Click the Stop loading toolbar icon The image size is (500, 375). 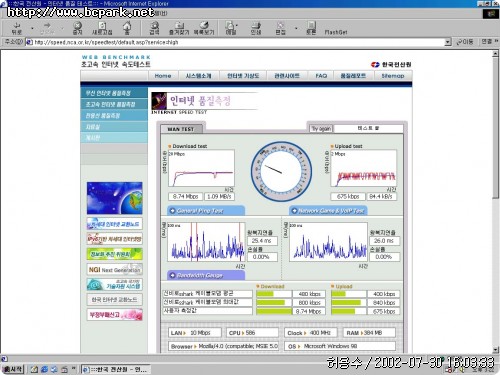point(77,28)
